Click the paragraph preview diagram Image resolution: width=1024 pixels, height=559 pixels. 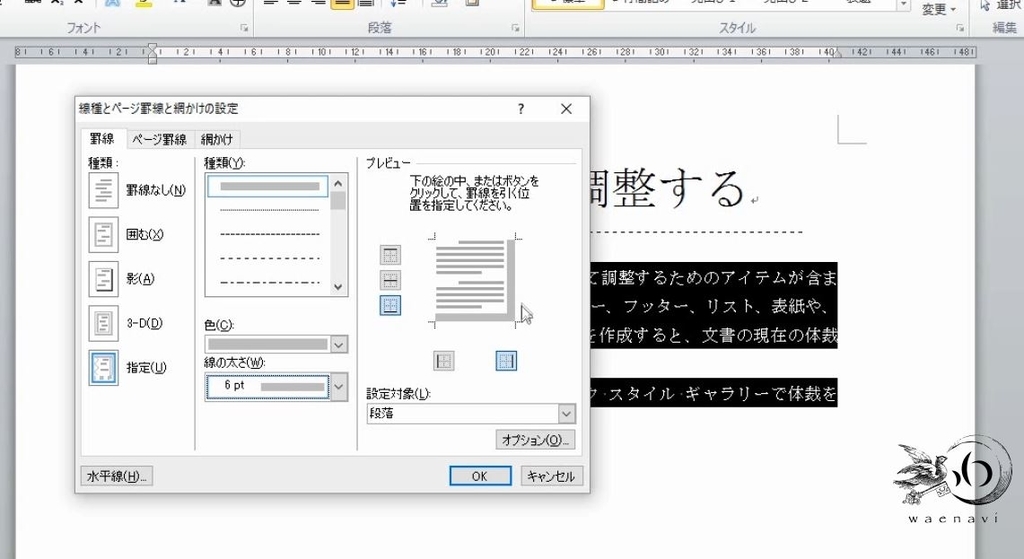pos(473,279)
